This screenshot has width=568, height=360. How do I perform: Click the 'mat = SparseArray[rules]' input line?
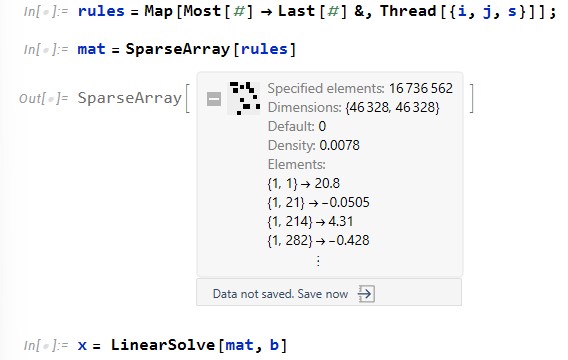pyautogui.click(x=187, y=49)
